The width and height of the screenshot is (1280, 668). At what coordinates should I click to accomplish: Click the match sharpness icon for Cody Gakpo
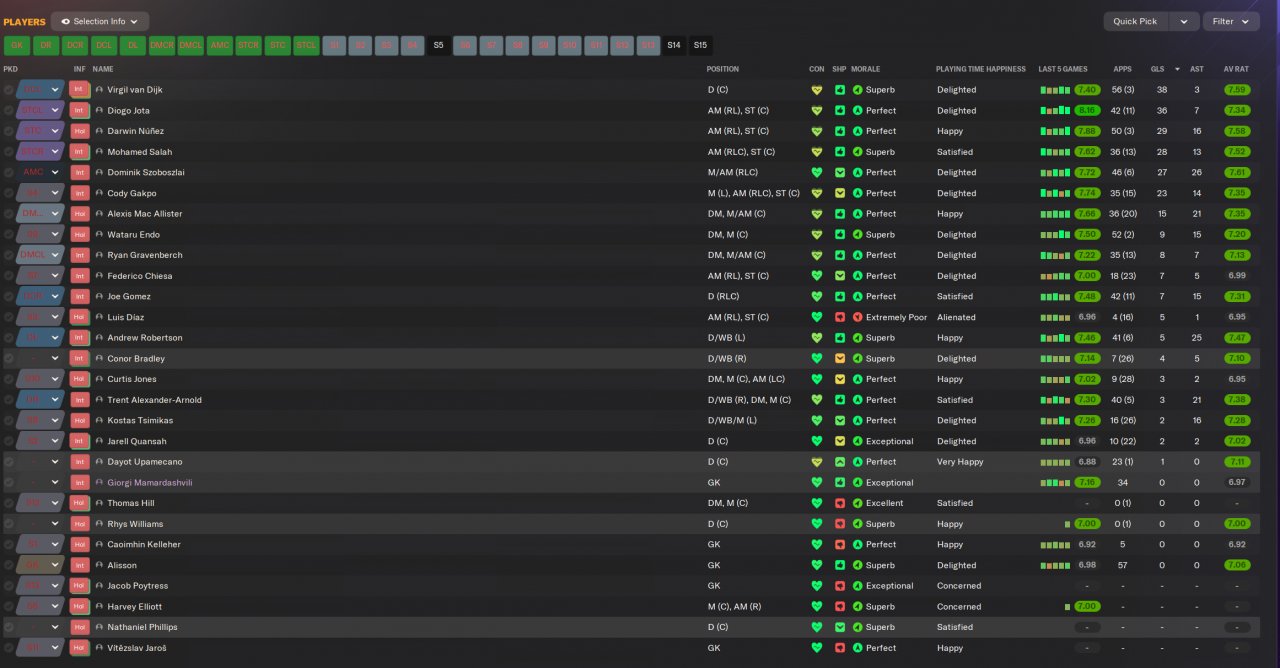pyautogui.click(x=840, y=193)
